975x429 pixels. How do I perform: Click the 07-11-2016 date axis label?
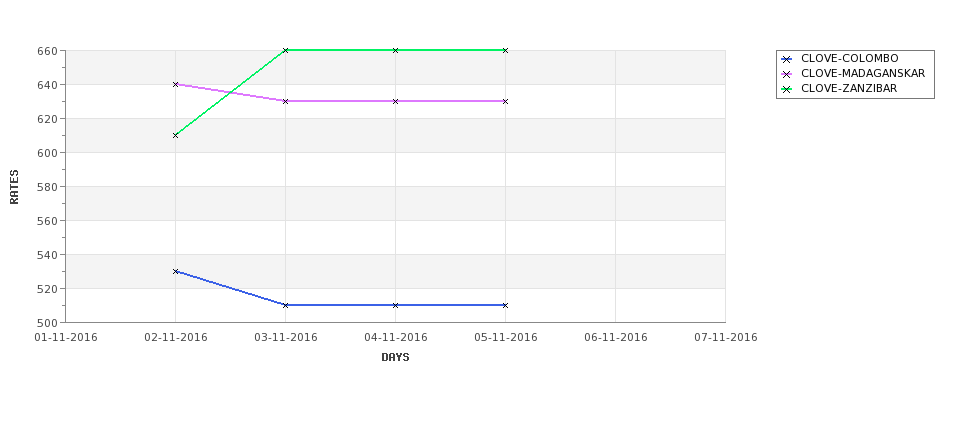[x=726, y=338]
